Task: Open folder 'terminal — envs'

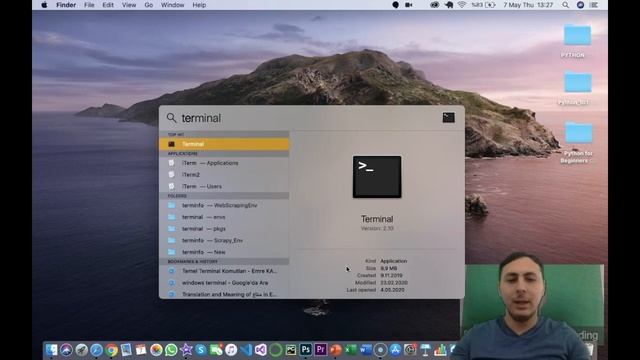Action: coord(224,217)
